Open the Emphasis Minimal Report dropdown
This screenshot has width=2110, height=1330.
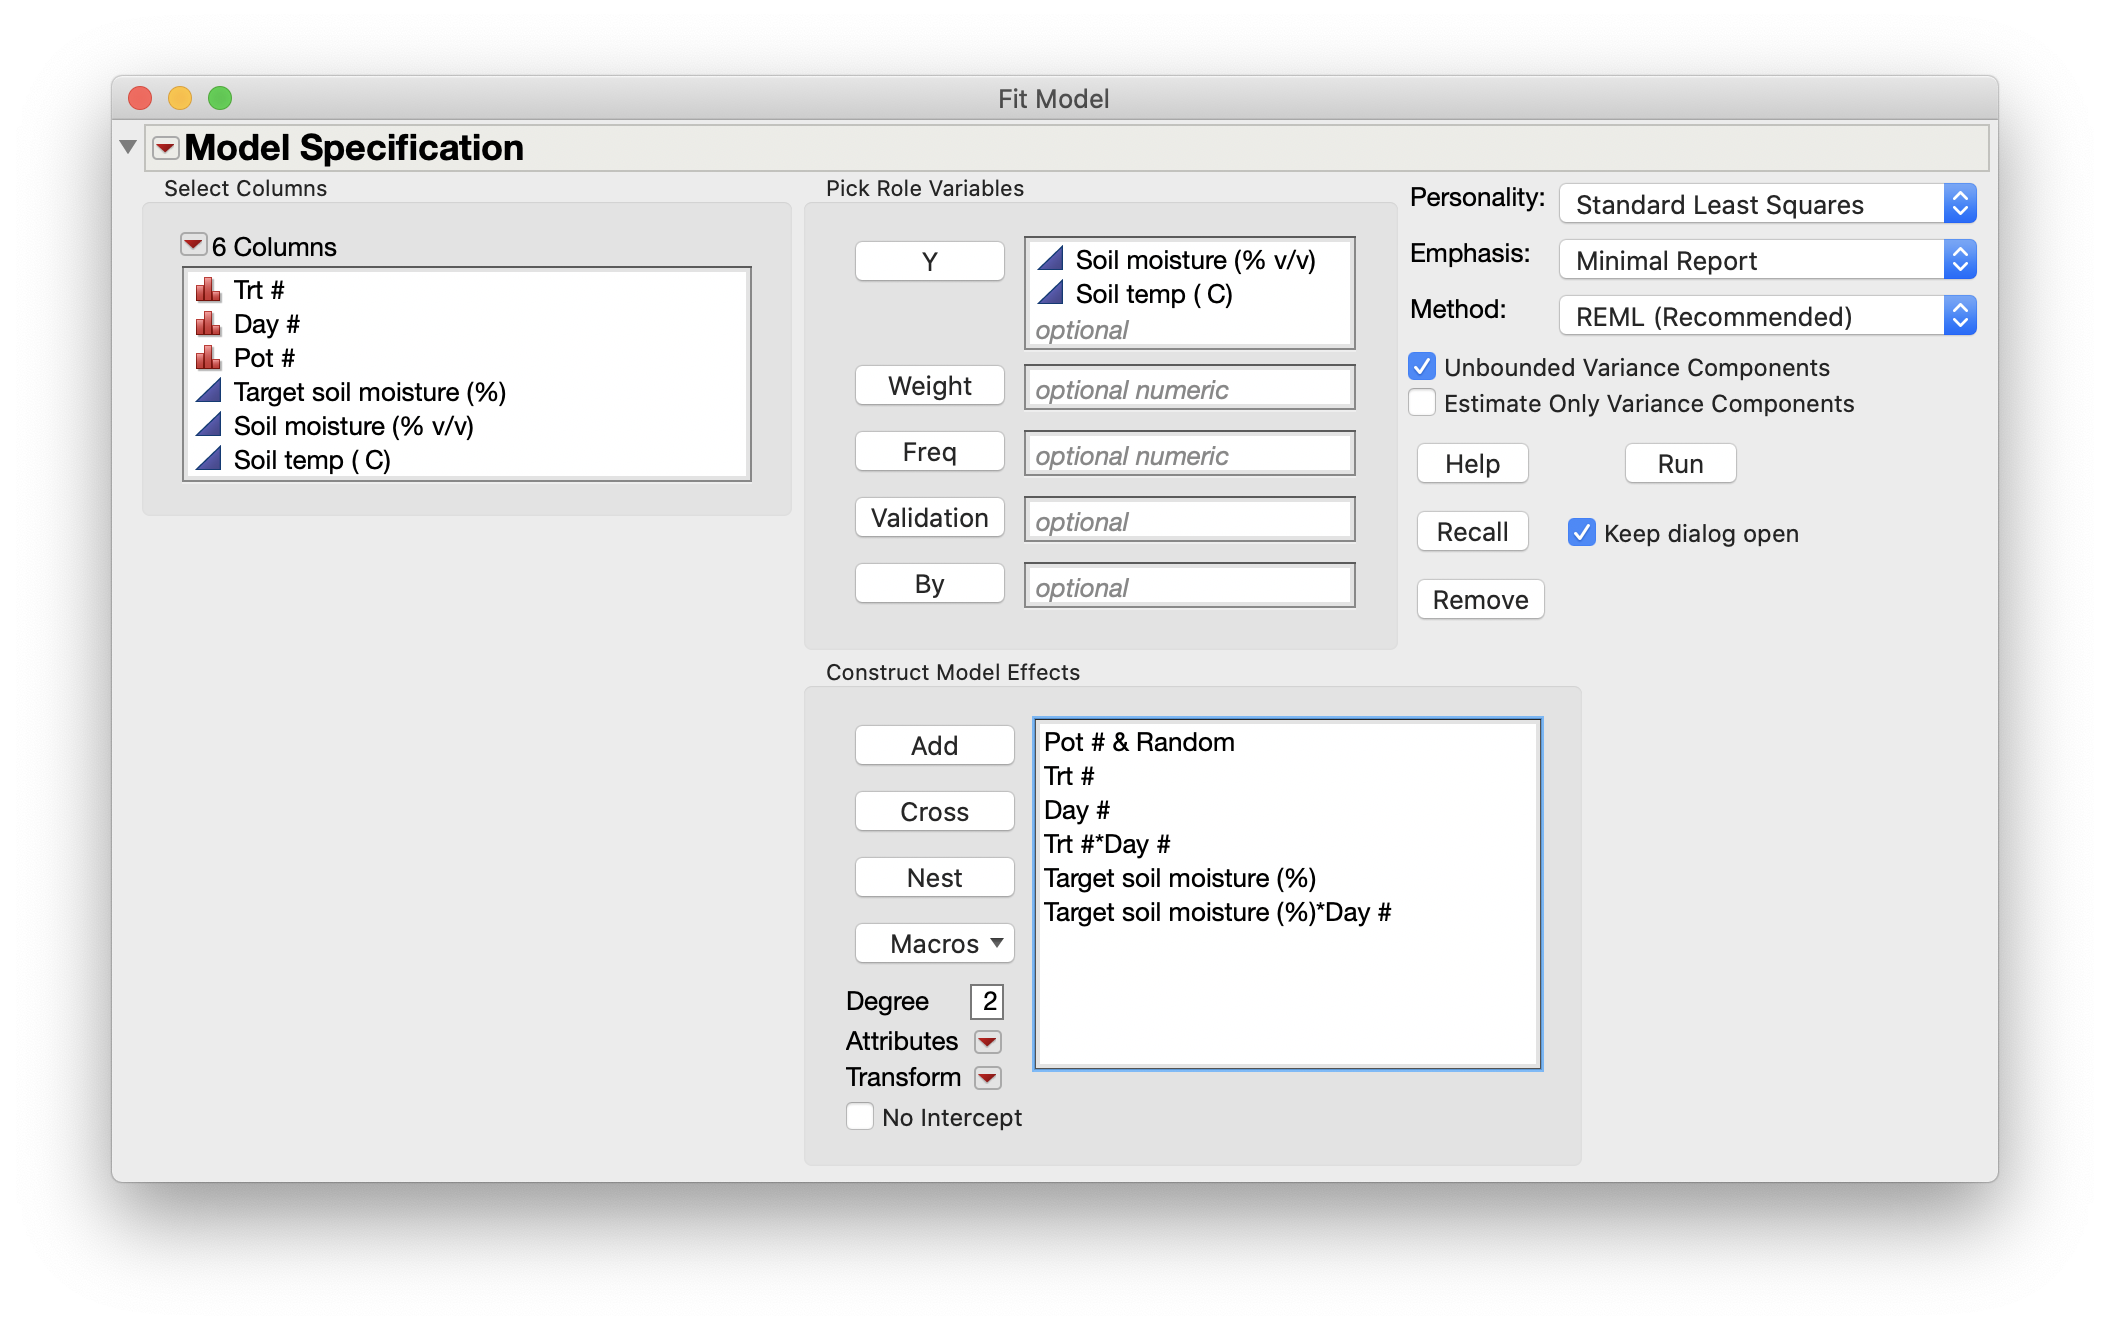point(1766,260)
